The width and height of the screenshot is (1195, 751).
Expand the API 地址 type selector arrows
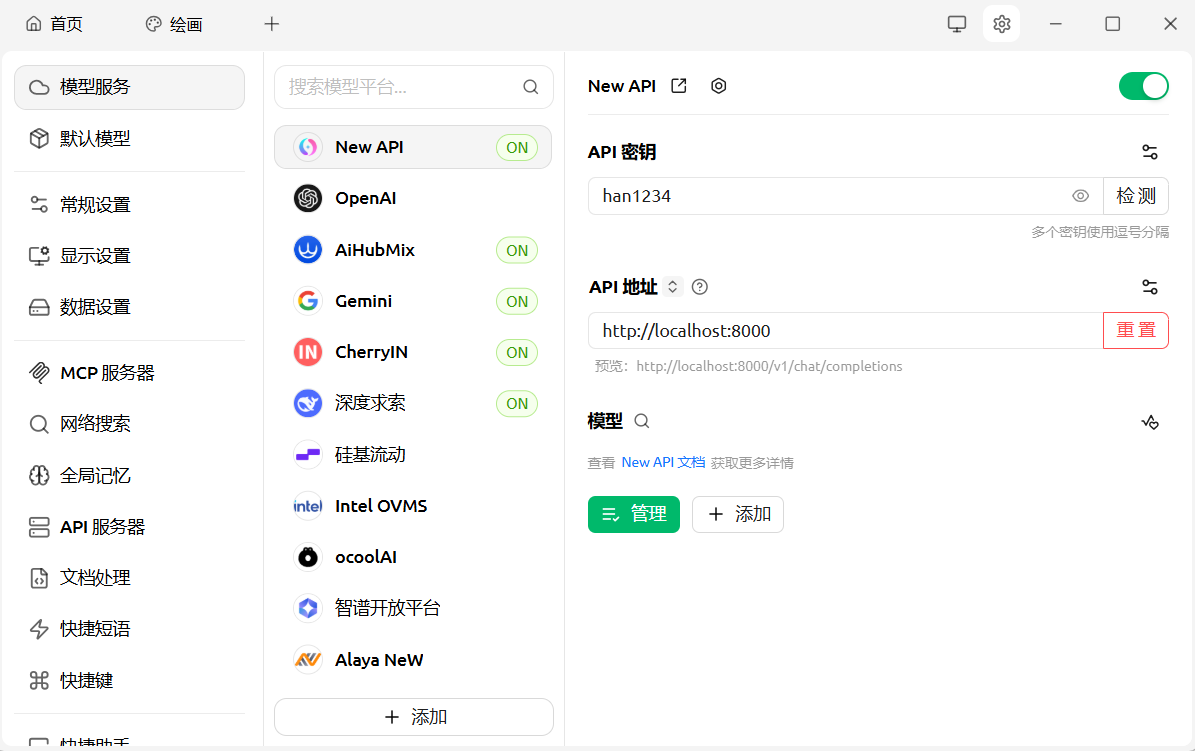pyautogui.click(x=672, y=287)
